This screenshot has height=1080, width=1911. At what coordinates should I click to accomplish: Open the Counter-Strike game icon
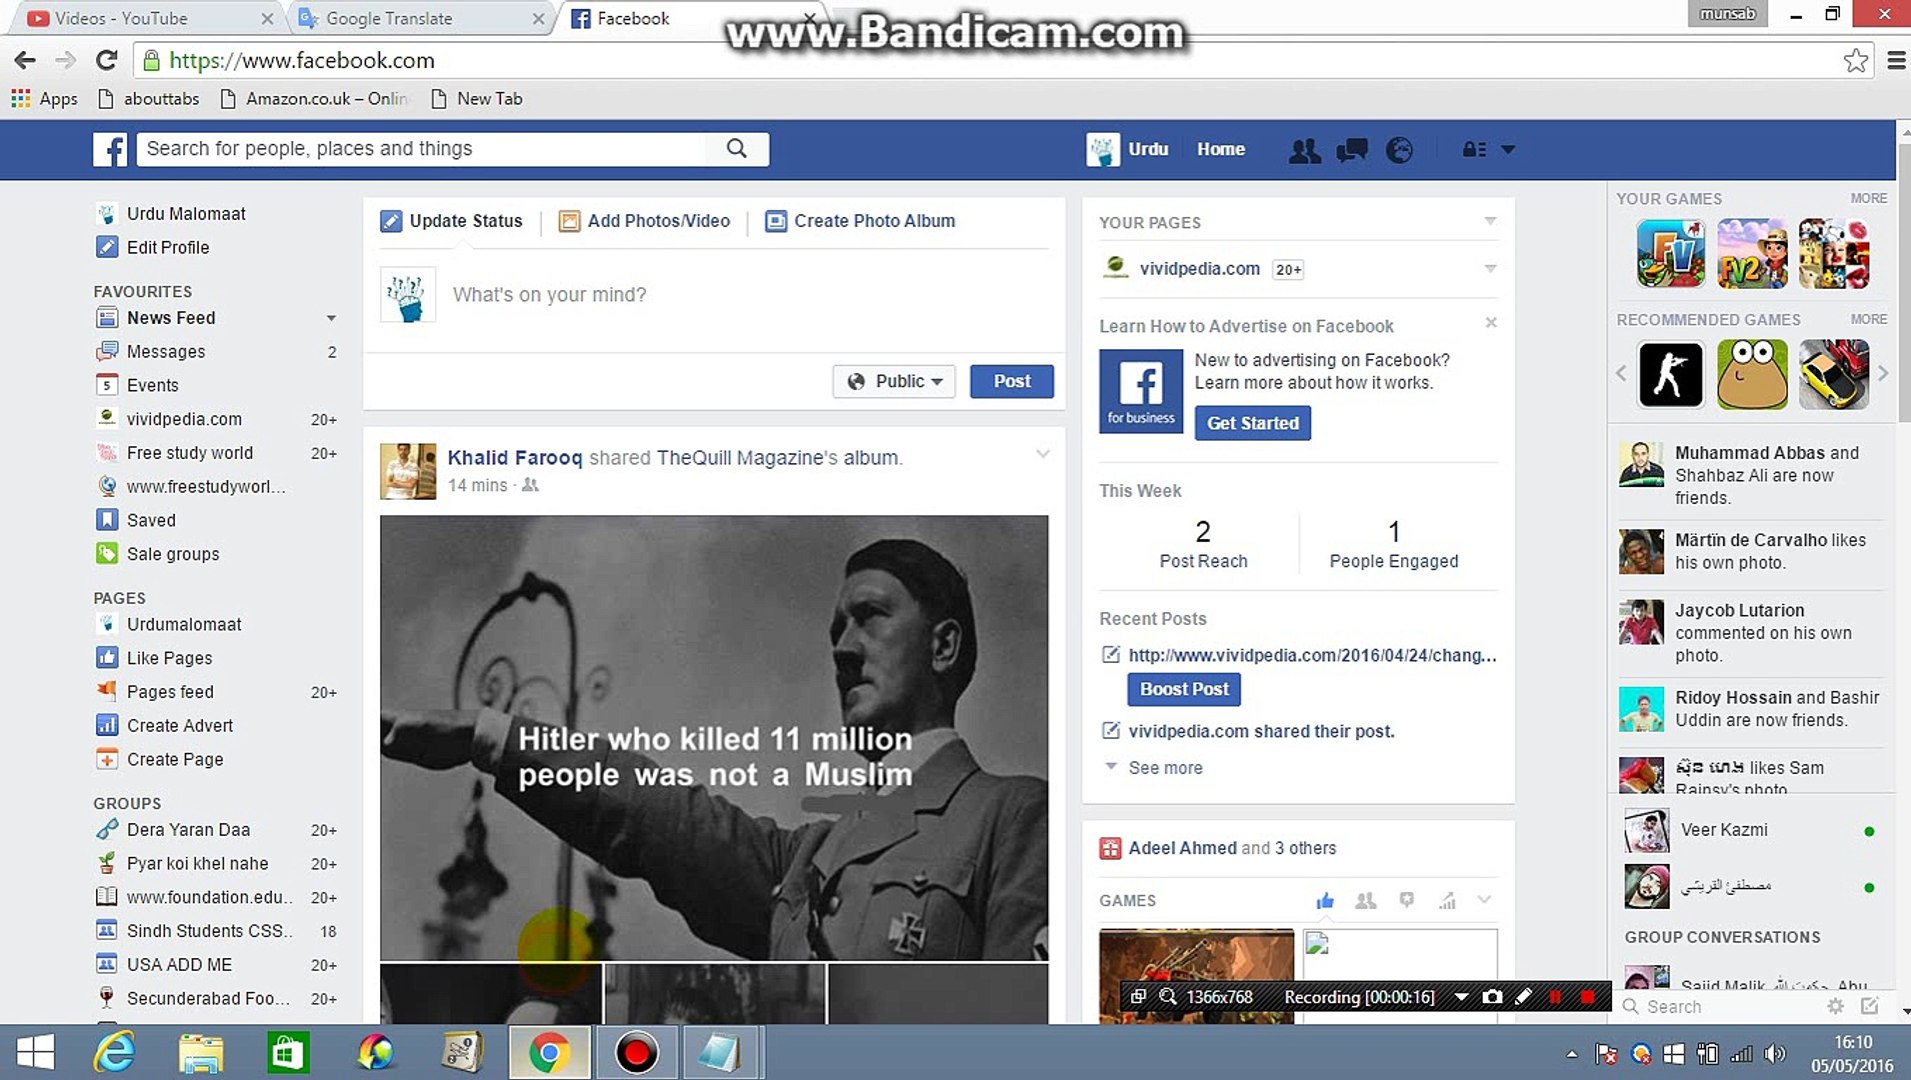pos(1670,374)
